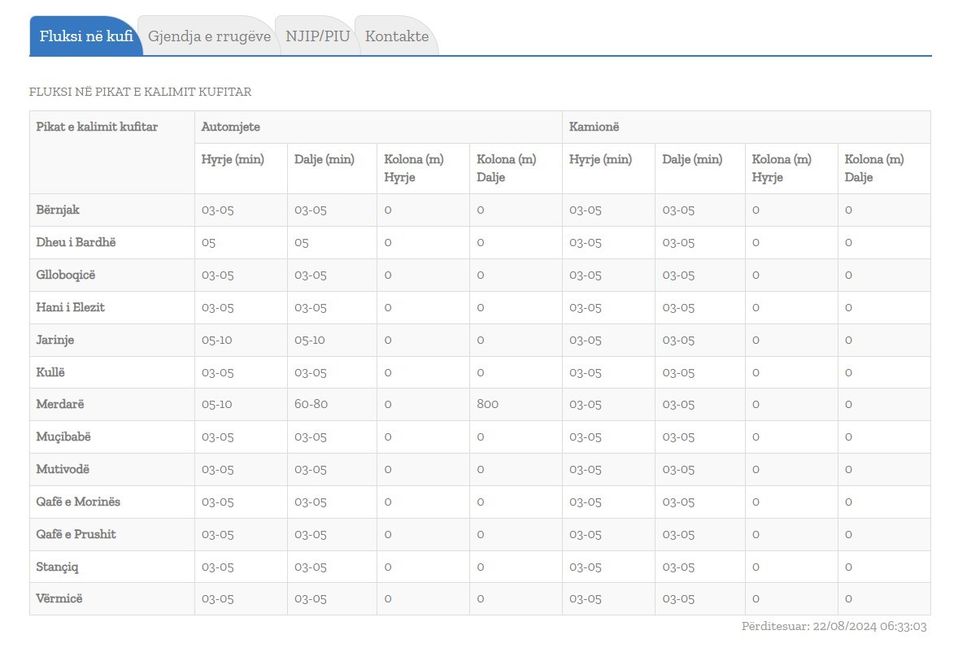Select the Stançiq row label

point(57,567)
